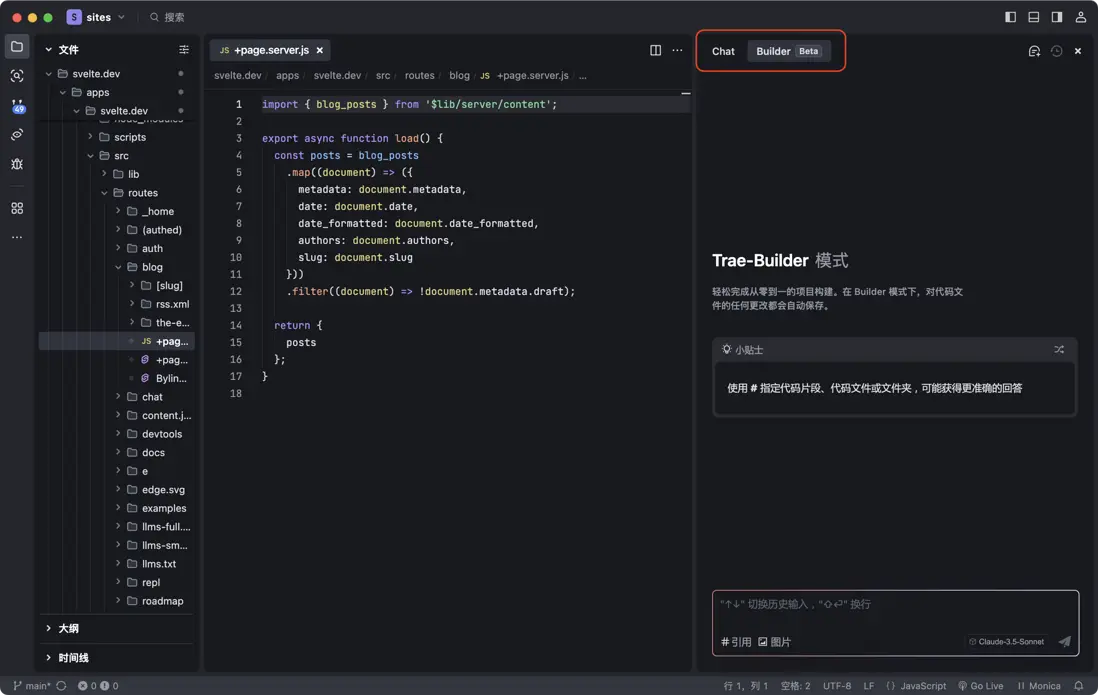Open the source control icon in activity bar
This screenshot has width=1098, height=695.
[x=17, y=105]
